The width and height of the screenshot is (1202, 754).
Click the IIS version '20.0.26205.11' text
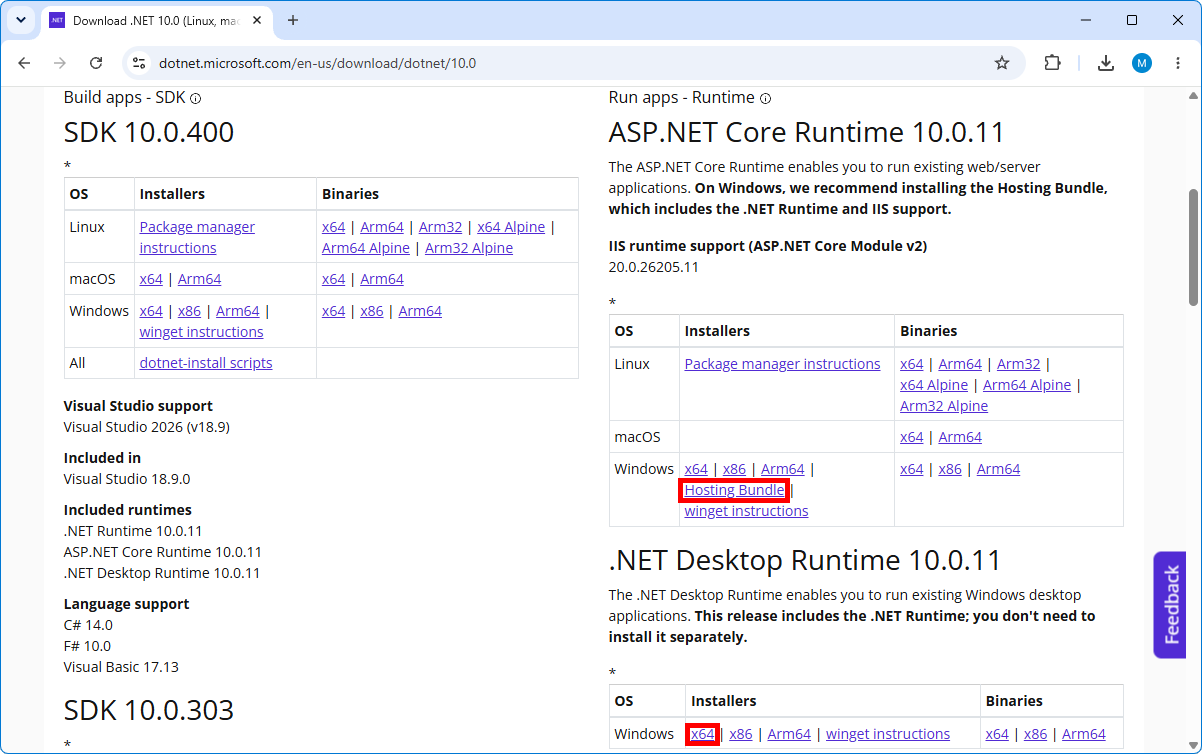click(x=654, y=267)
